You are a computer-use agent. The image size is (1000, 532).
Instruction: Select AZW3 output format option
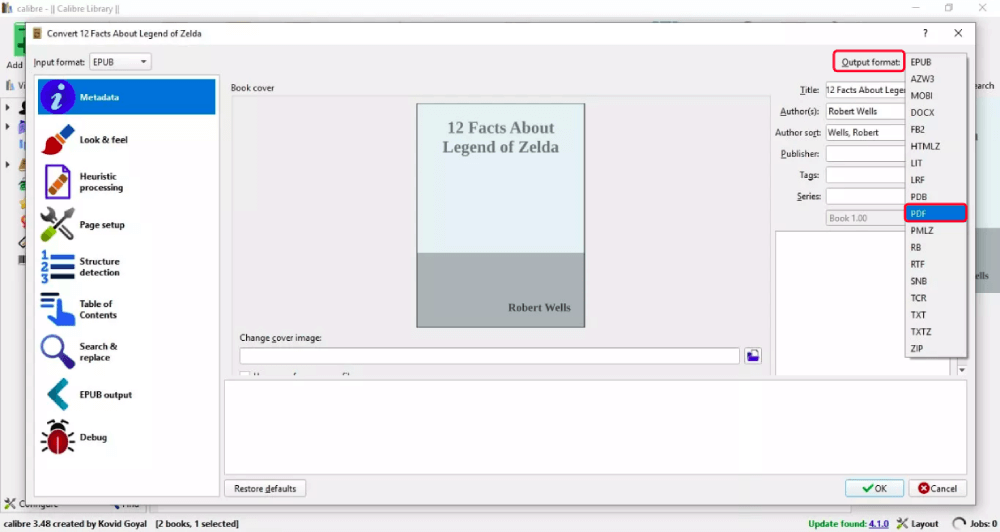[x=922, y=79]
